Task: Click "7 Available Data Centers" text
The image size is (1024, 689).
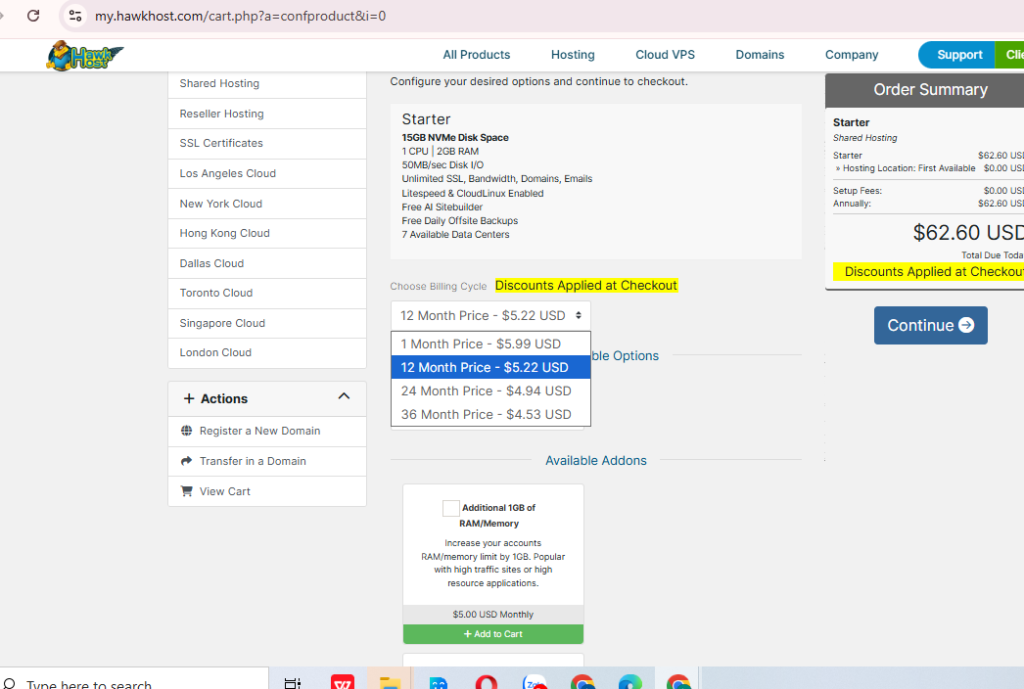Action: point(455,234)
